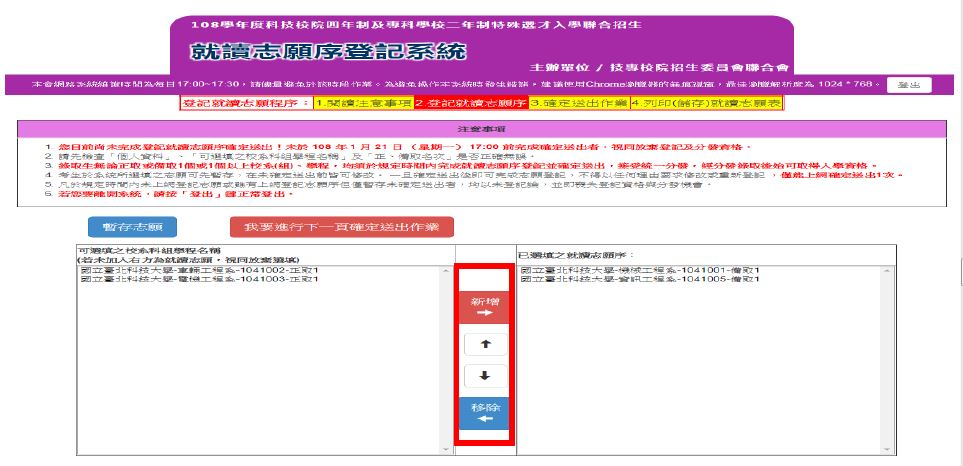Screen dimensions: 963x466
Task: Move selected choice up with up arrow
Action: pyautogui.click(x=485, y=344)
